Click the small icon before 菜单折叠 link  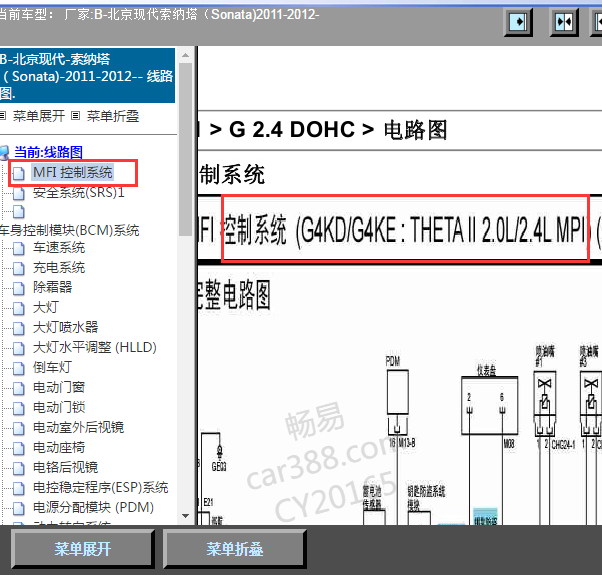pyautogui.click(x=76, y=116)
